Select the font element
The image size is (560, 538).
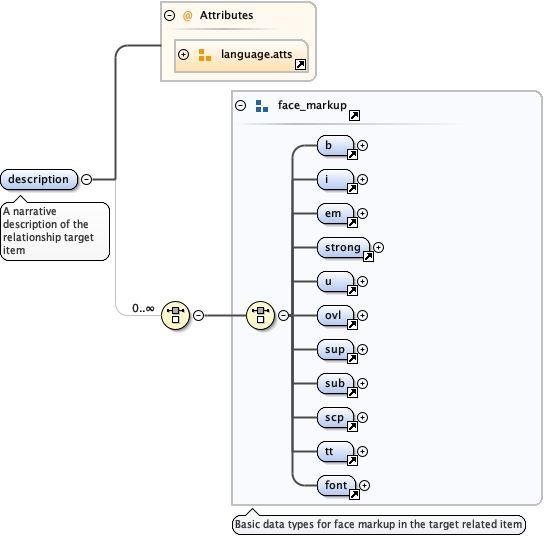(x=336, y=485)
